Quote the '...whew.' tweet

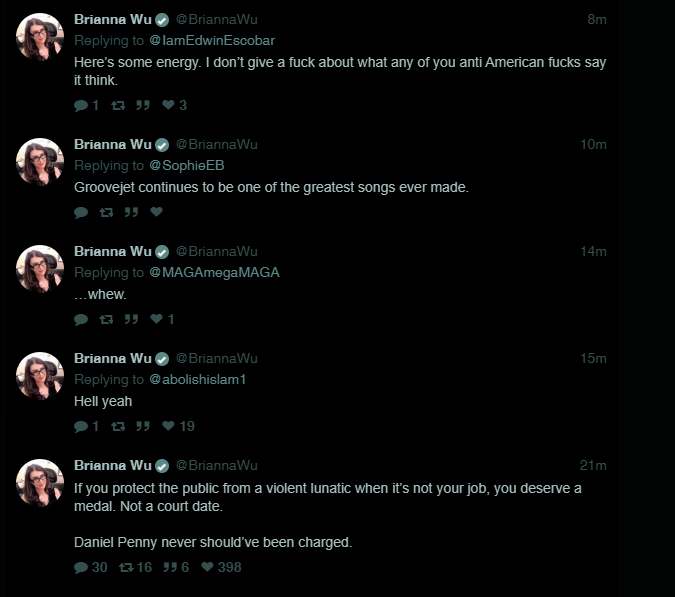tap(131, 319)
